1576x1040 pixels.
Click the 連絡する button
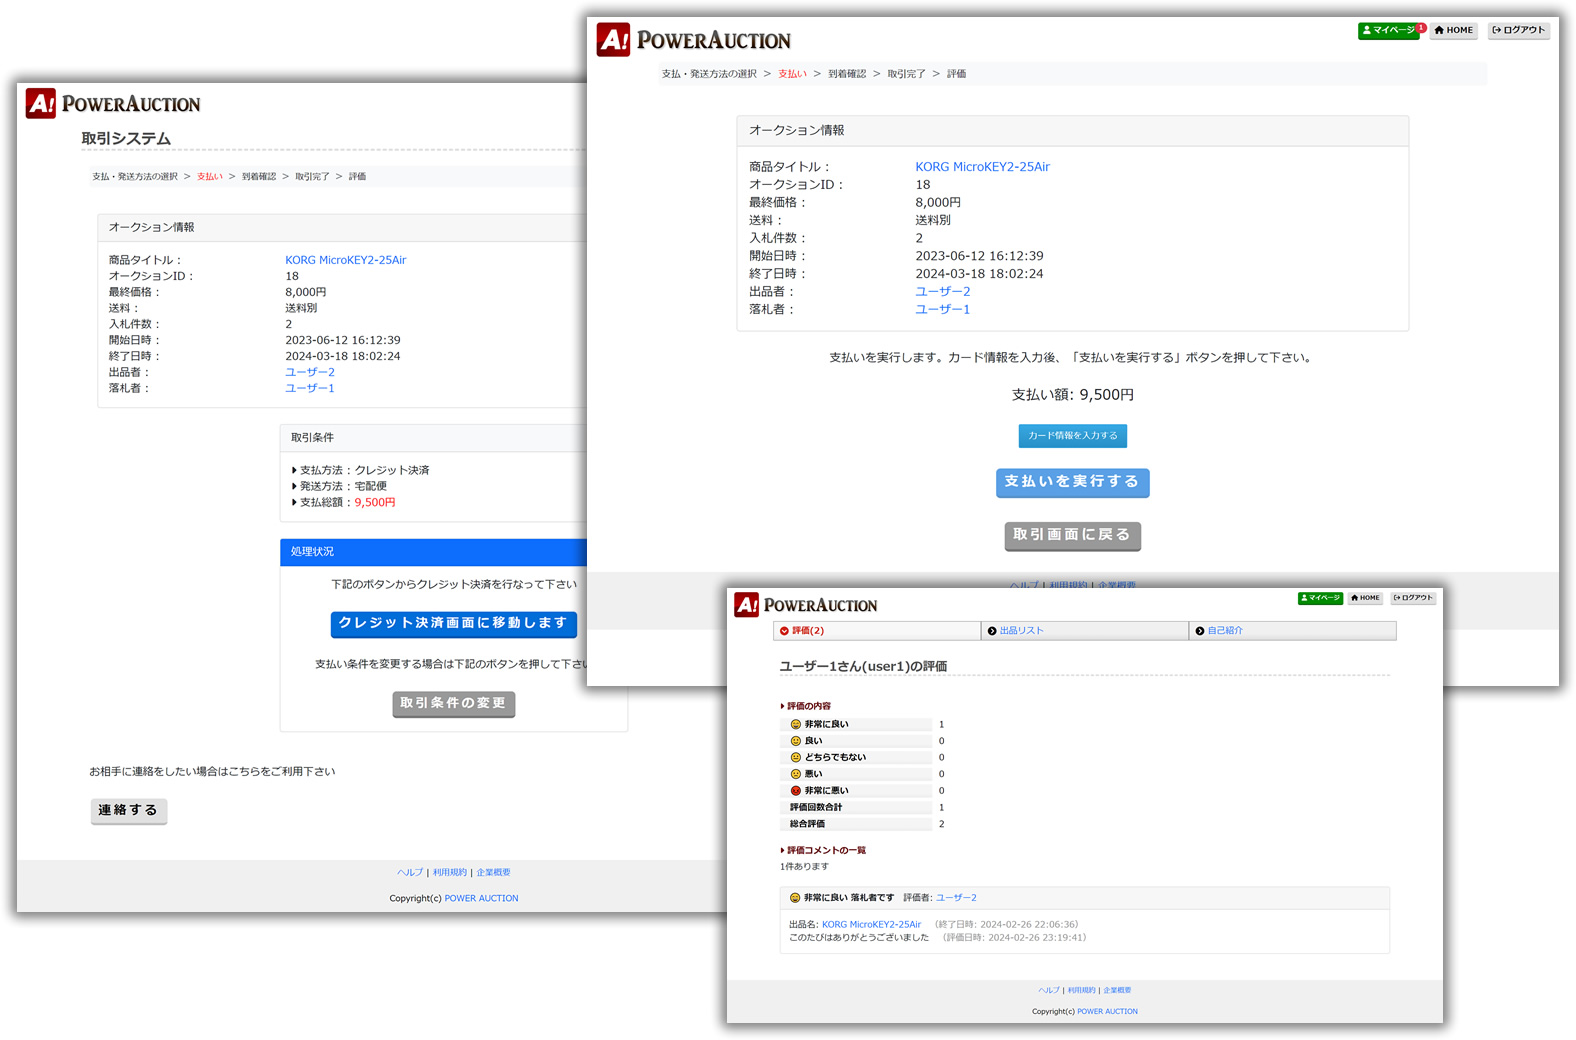click(128, 810)
